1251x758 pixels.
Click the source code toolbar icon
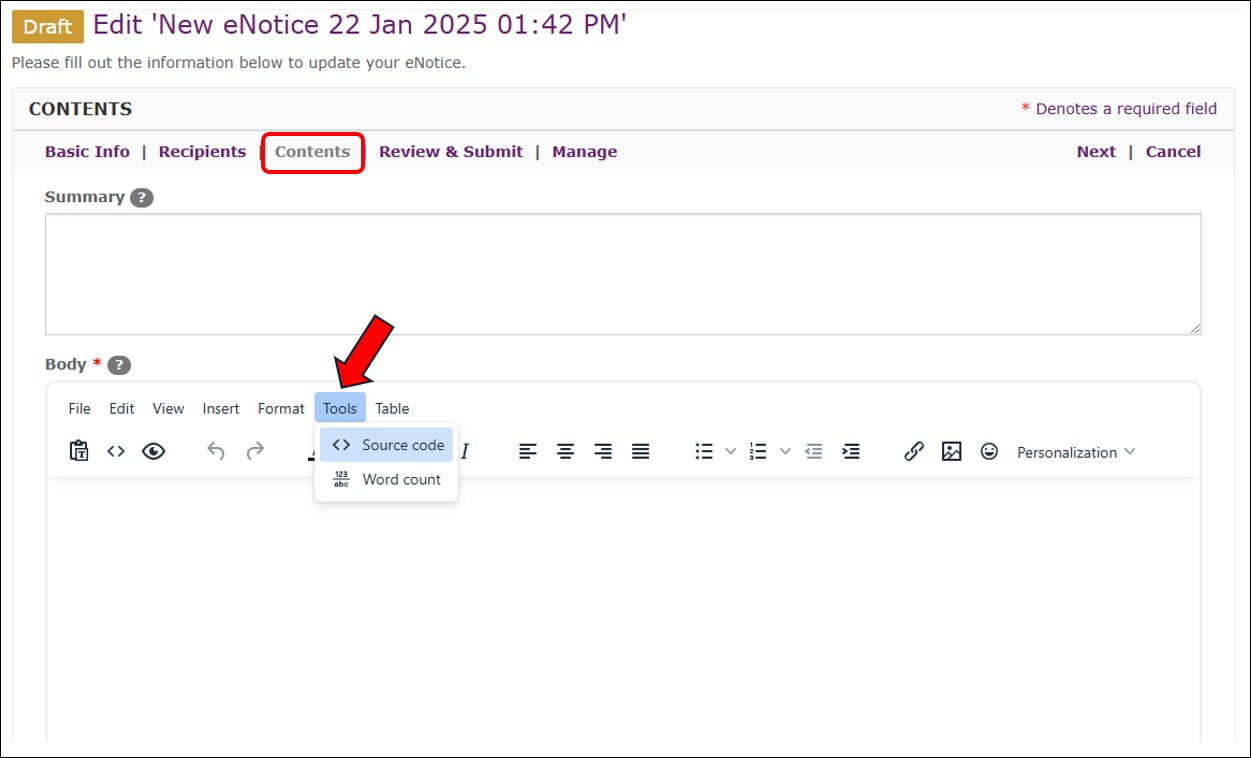click(x=116, y=451)
